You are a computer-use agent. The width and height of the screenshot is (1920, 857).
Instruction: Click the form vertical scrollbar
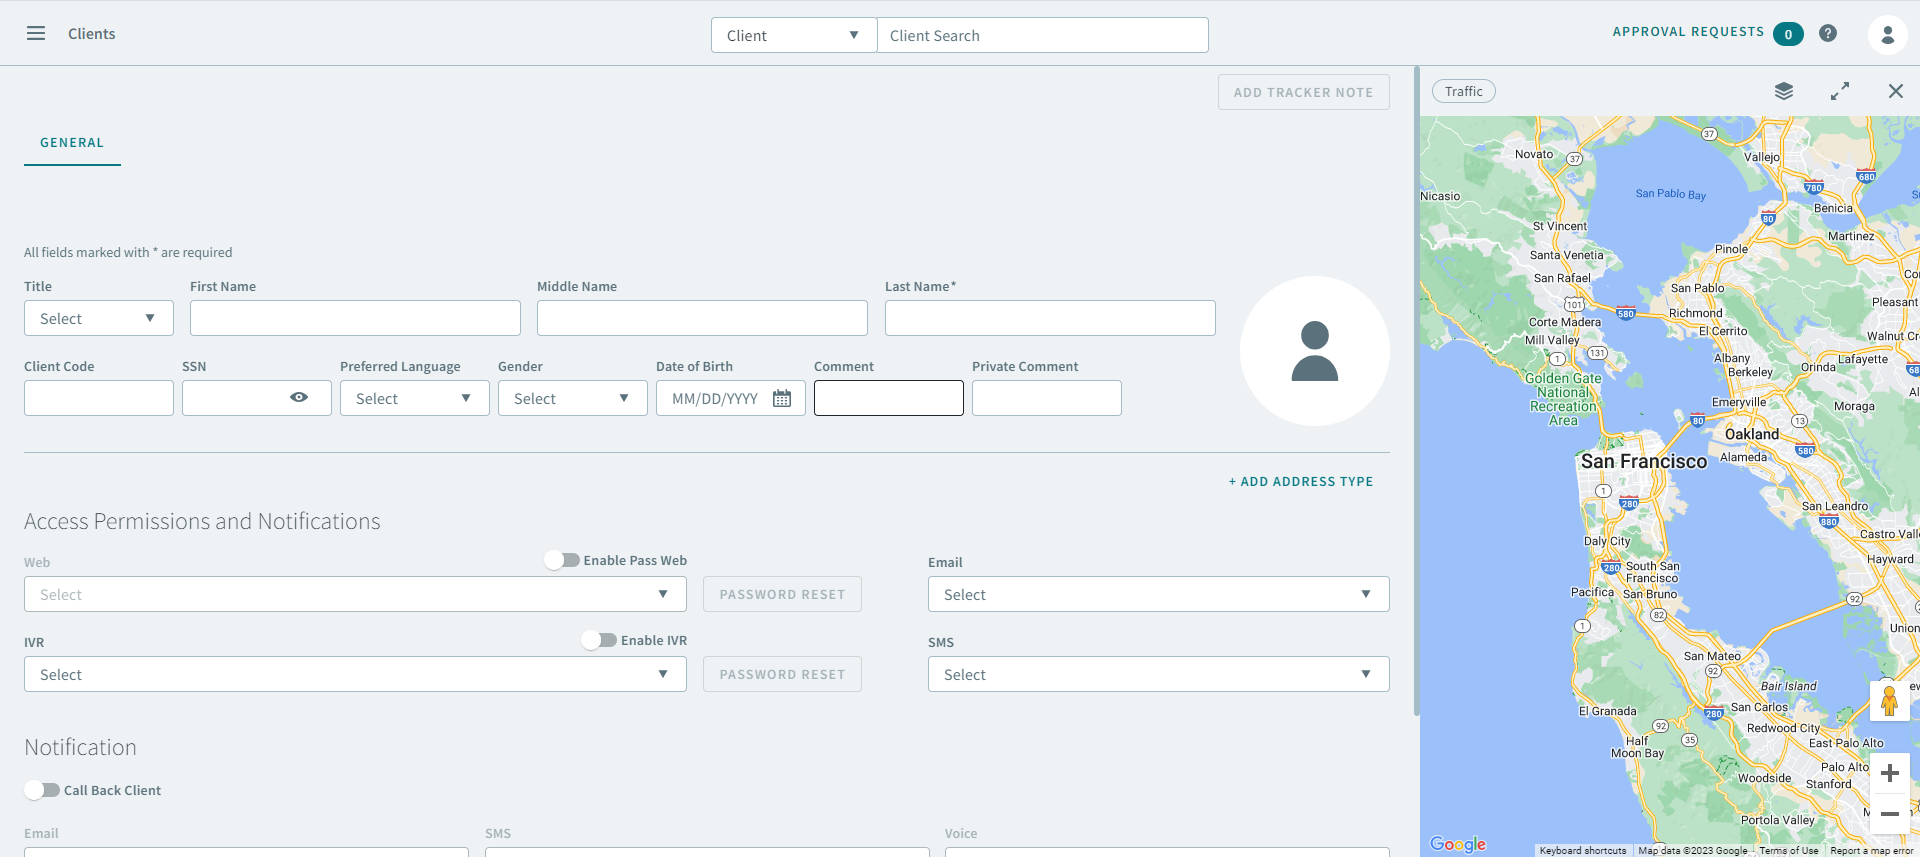(1416, 391)
